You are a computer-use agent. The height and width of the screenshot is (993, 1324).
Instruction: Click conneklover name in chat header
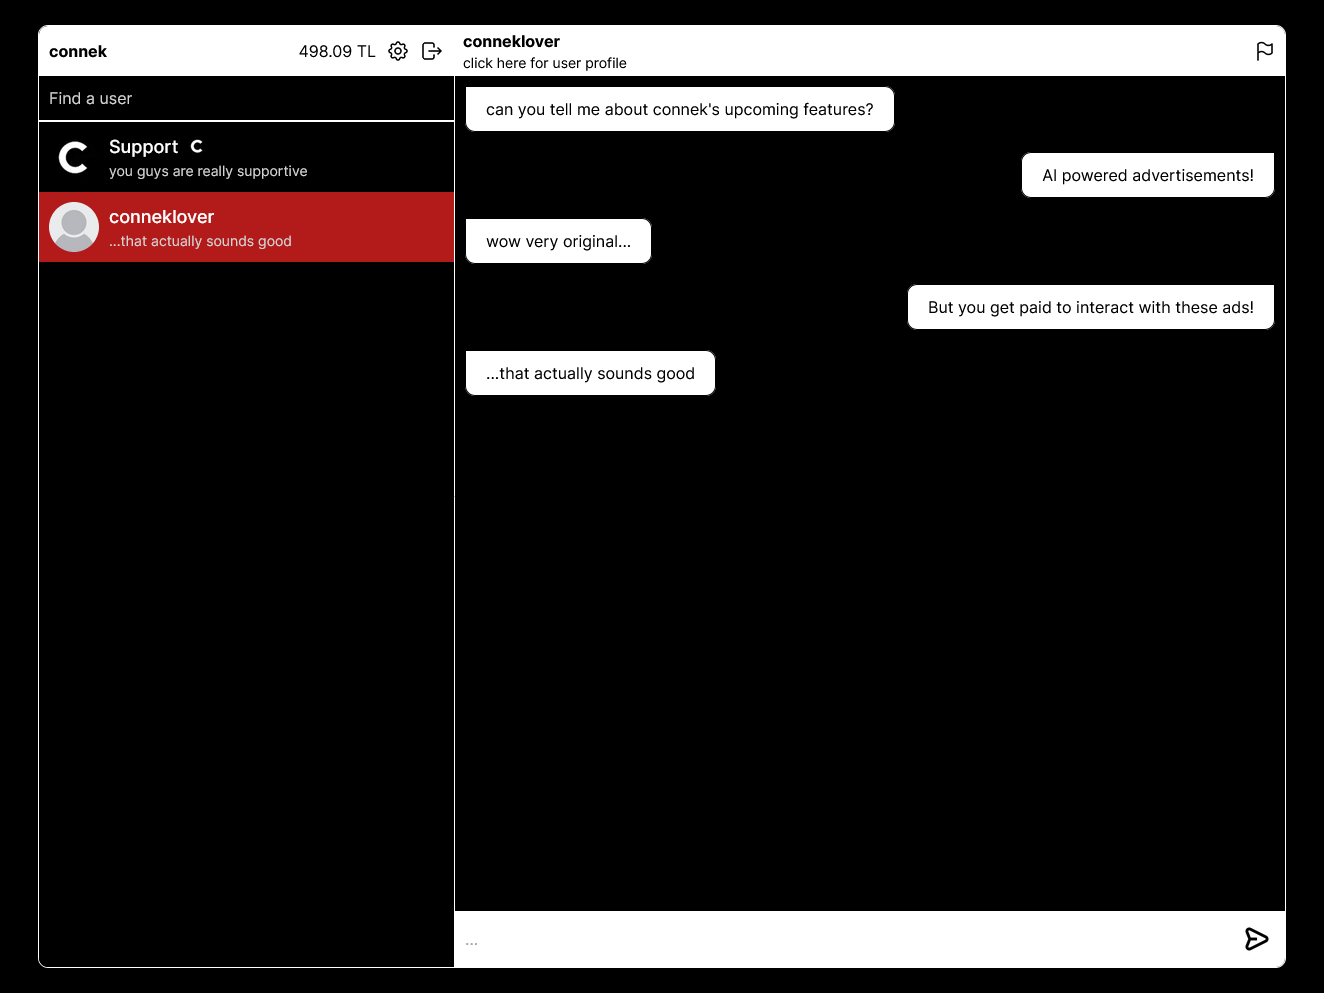point(511,41)
